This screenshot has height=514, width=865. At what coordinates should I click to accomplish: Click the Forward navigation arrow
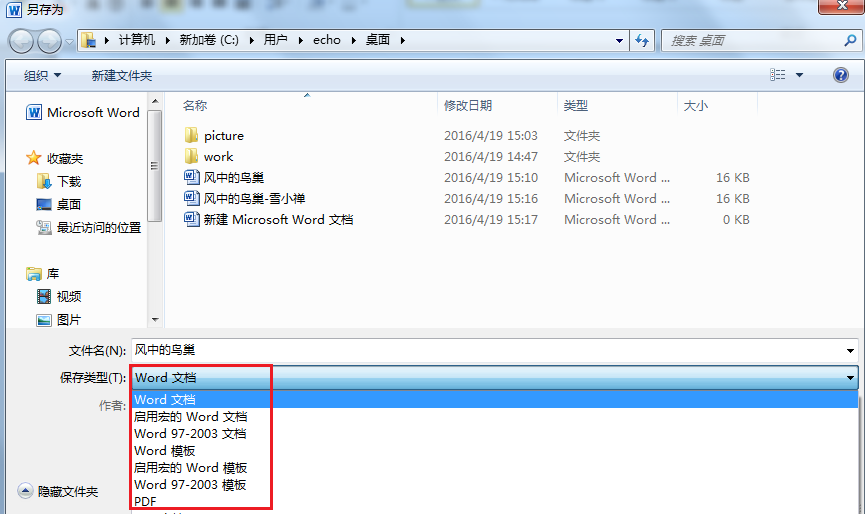49,41
